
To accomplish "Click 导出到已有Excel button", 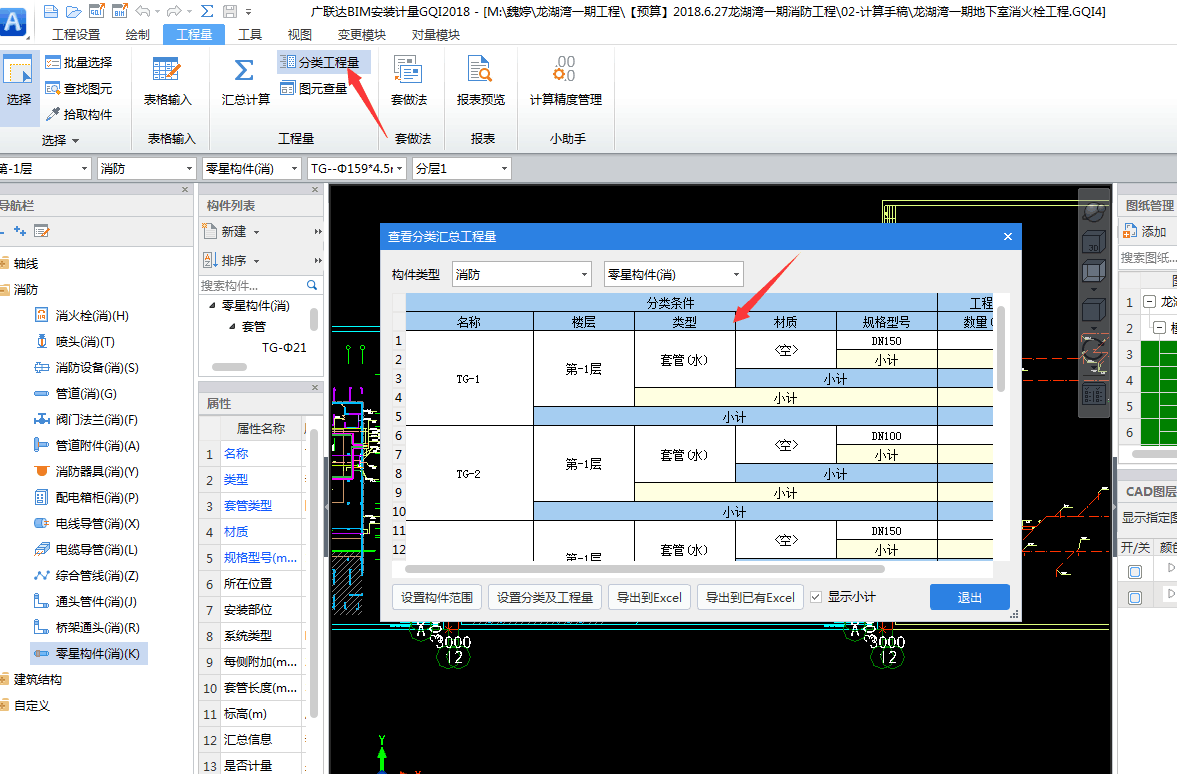I will (751, 598).
